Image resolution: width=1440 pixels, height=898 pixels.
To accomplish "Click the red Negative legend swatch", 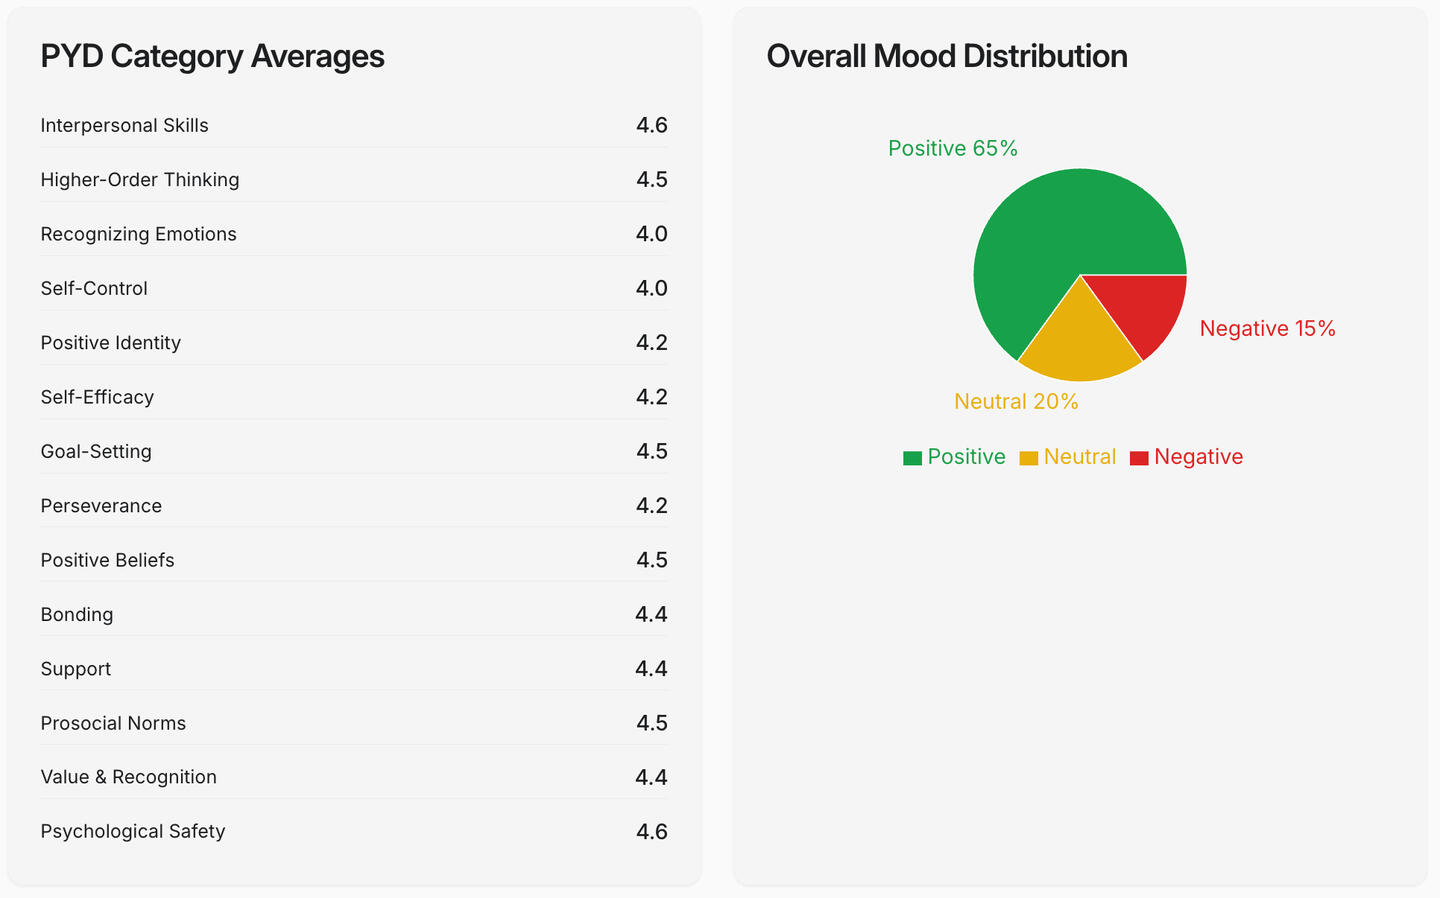I will pos(1139,458).
